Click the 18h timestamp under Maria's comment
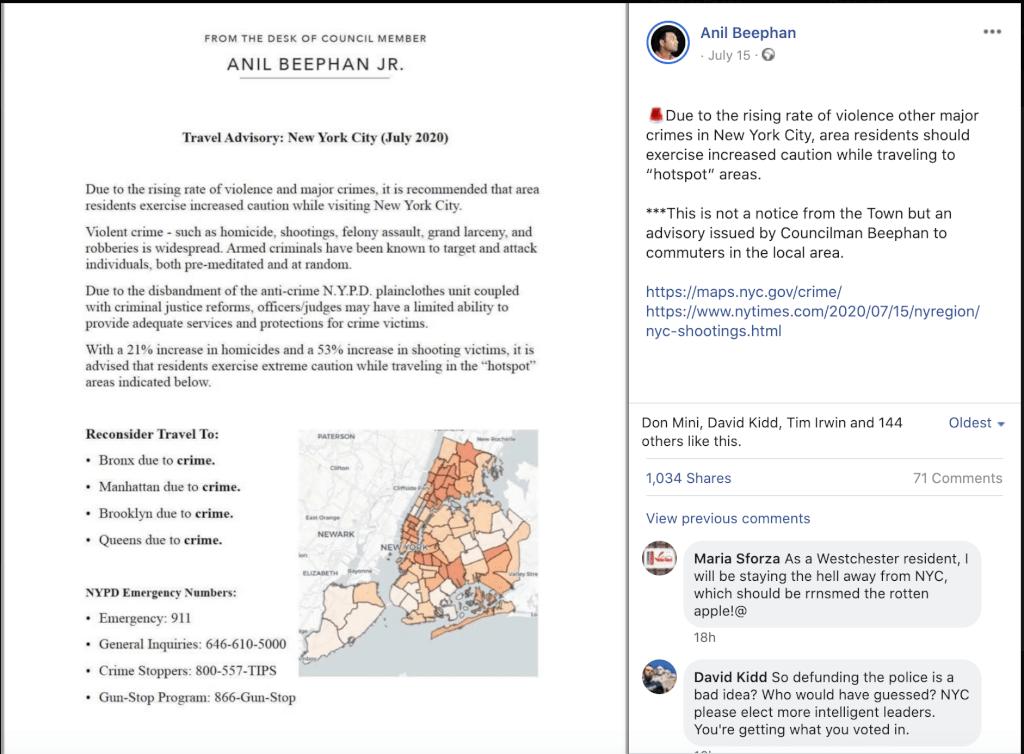This screenshot has height=754, width=1024. tap(704, 637)
